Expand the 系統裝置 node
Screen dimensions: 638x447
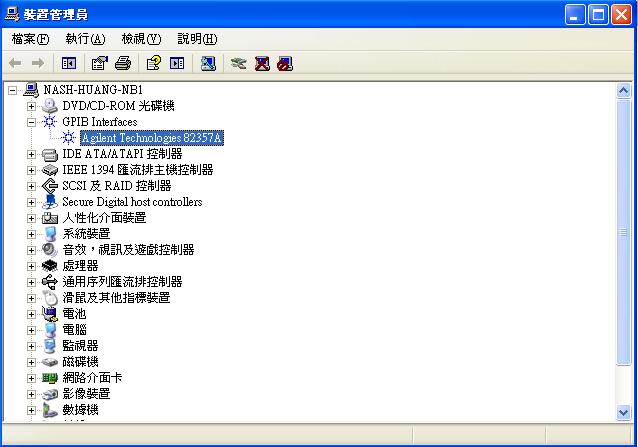pos(31,234)
